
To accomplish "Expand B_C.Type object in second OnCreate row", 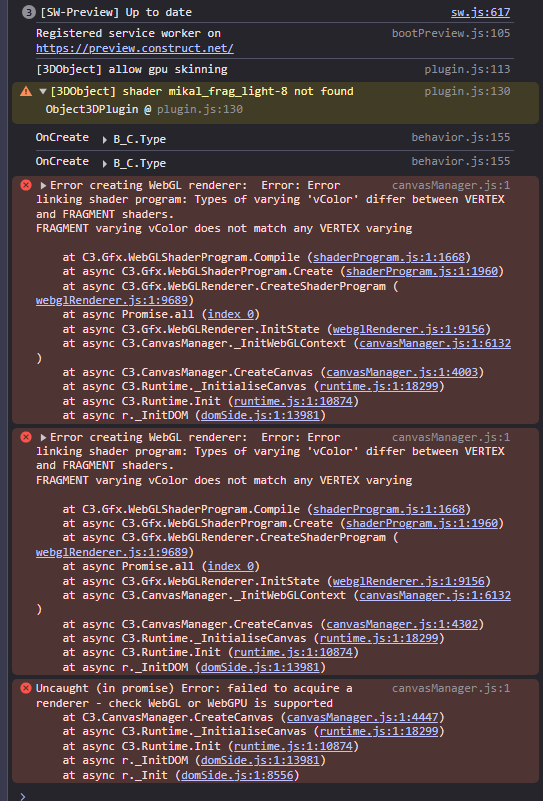I will coord(105,163).
